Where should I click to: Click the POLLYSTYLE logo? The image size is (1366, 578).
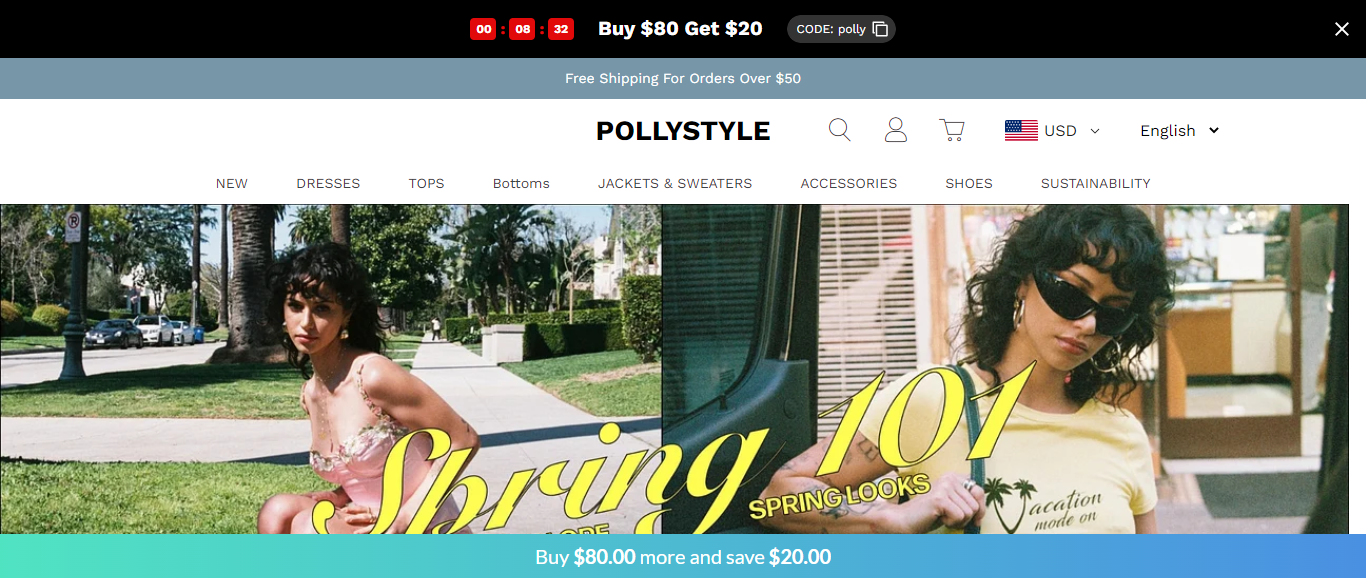pos(683,131)
